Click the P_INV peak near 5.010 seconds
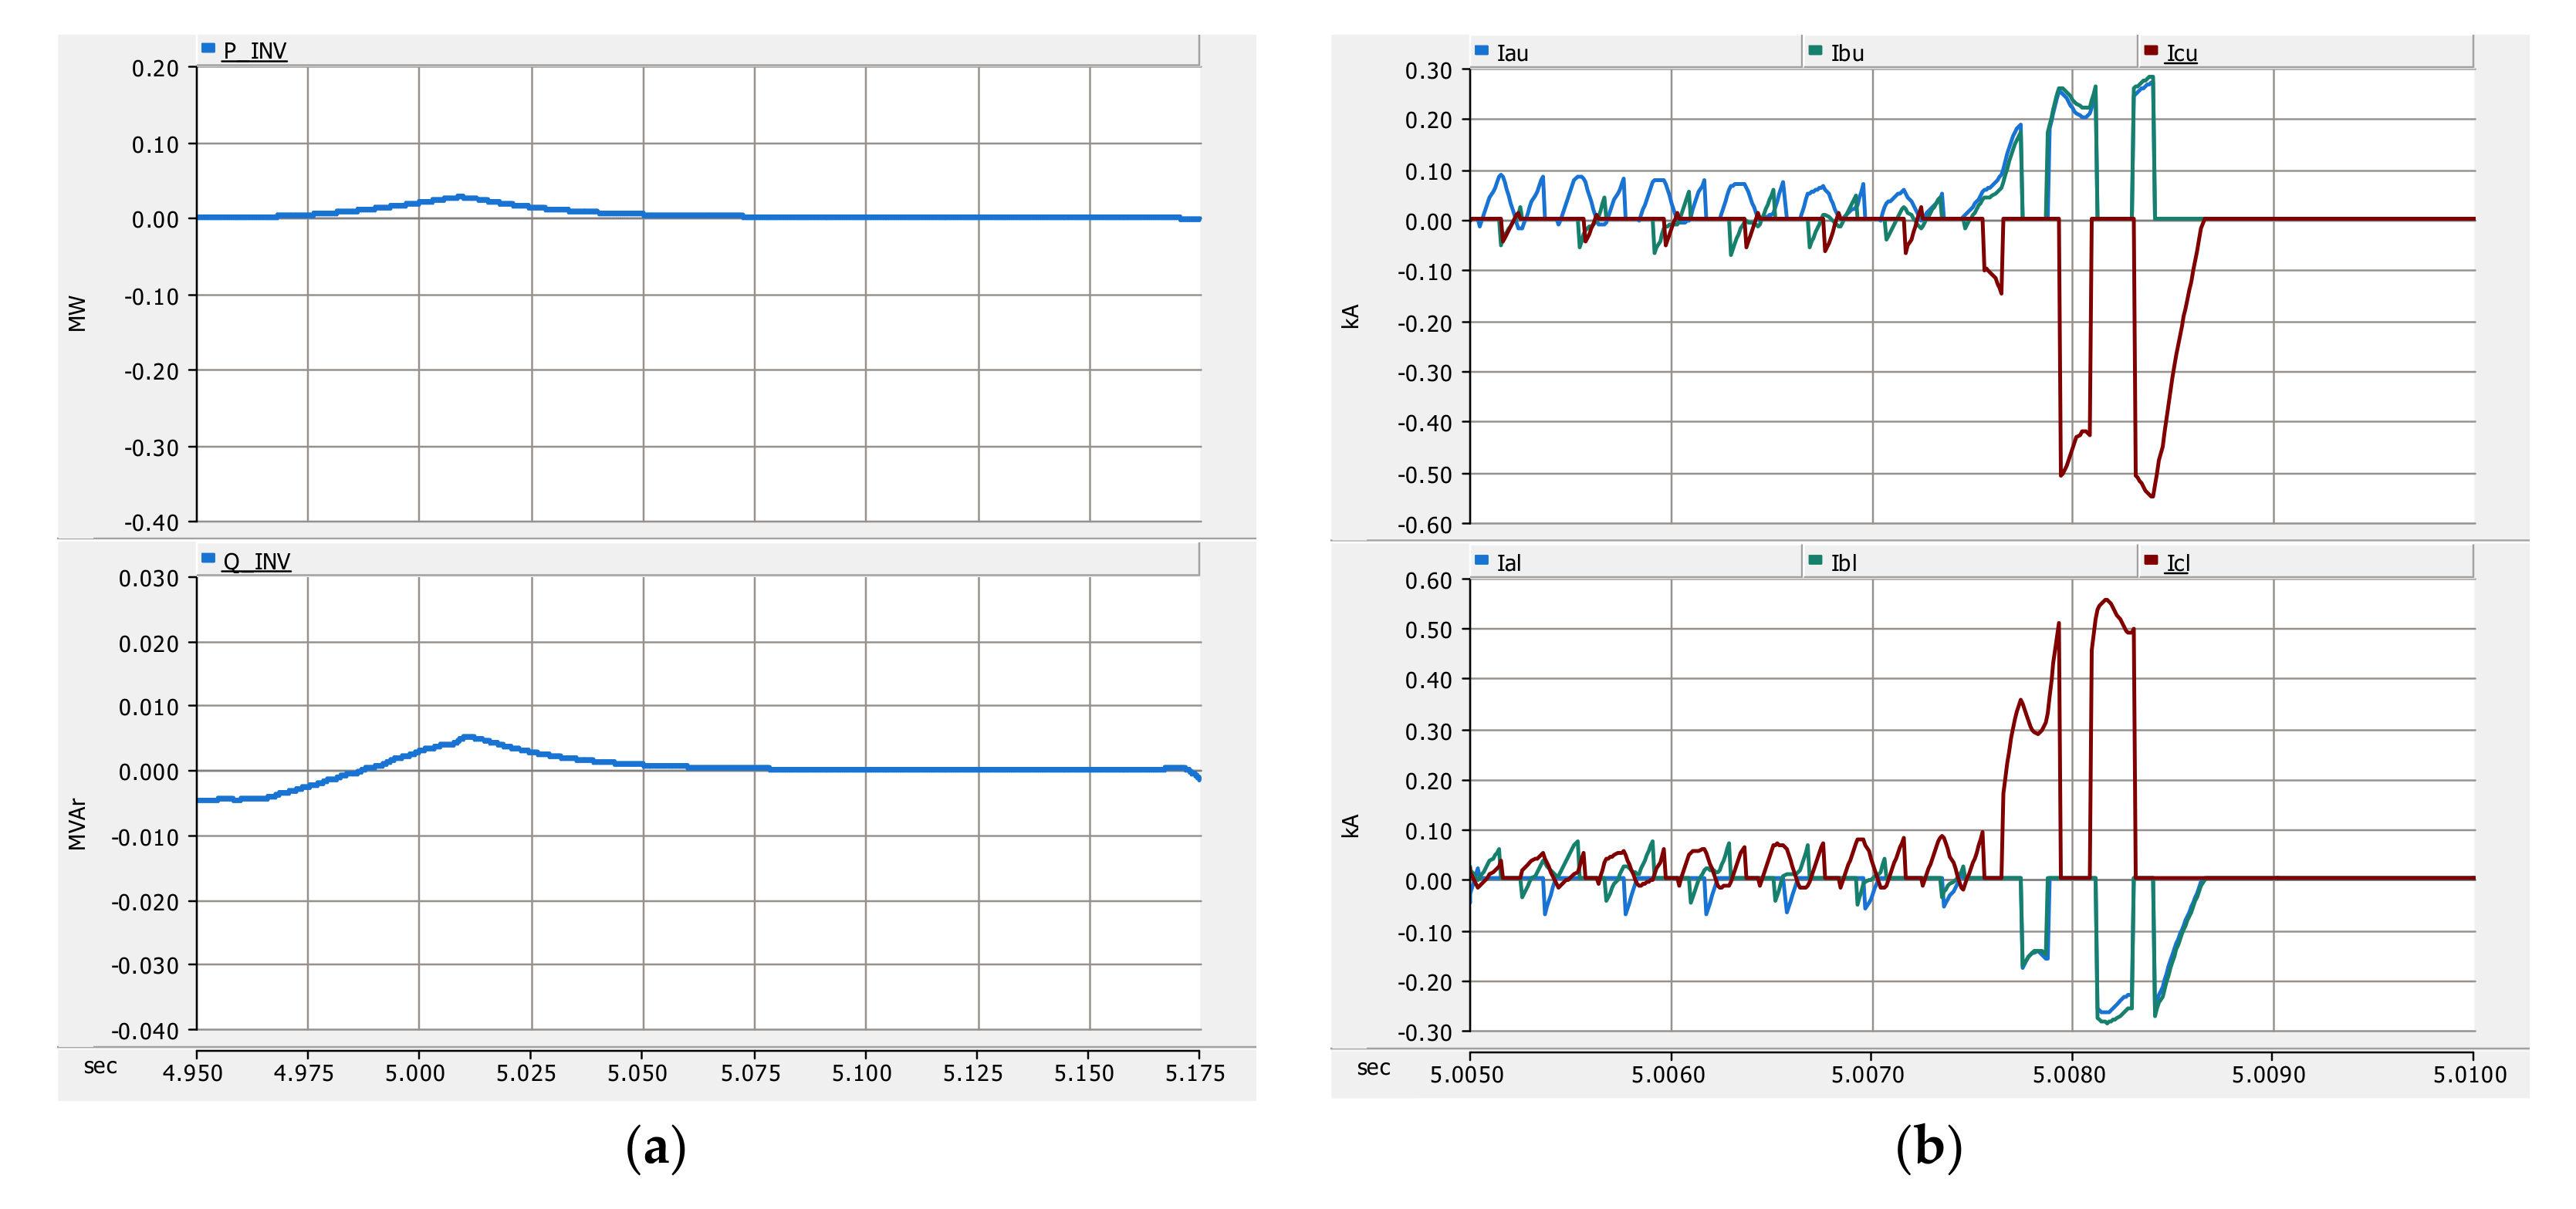This screenshot has width=2576, height=1209. [460, 197]
